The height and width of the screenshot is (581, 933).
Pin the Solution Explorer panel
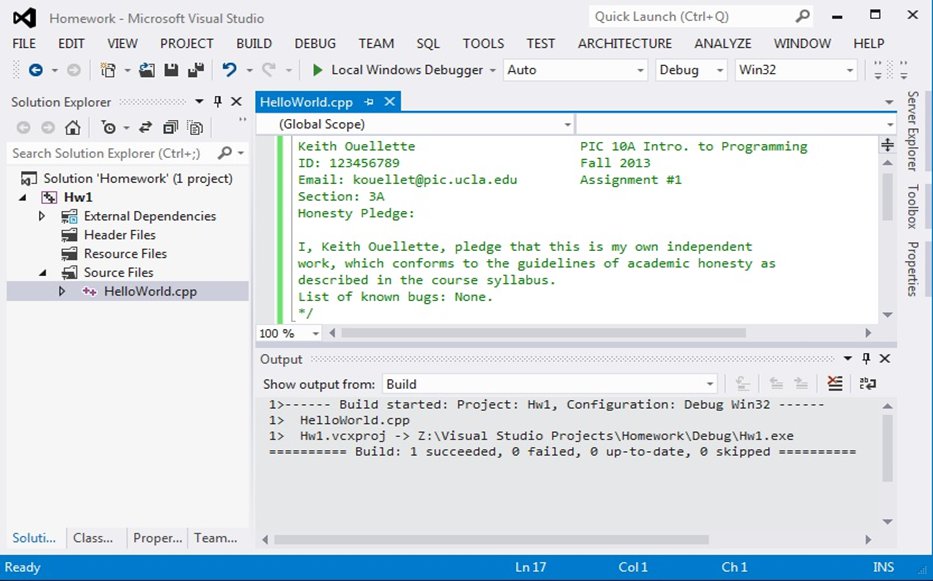[218, 102]
